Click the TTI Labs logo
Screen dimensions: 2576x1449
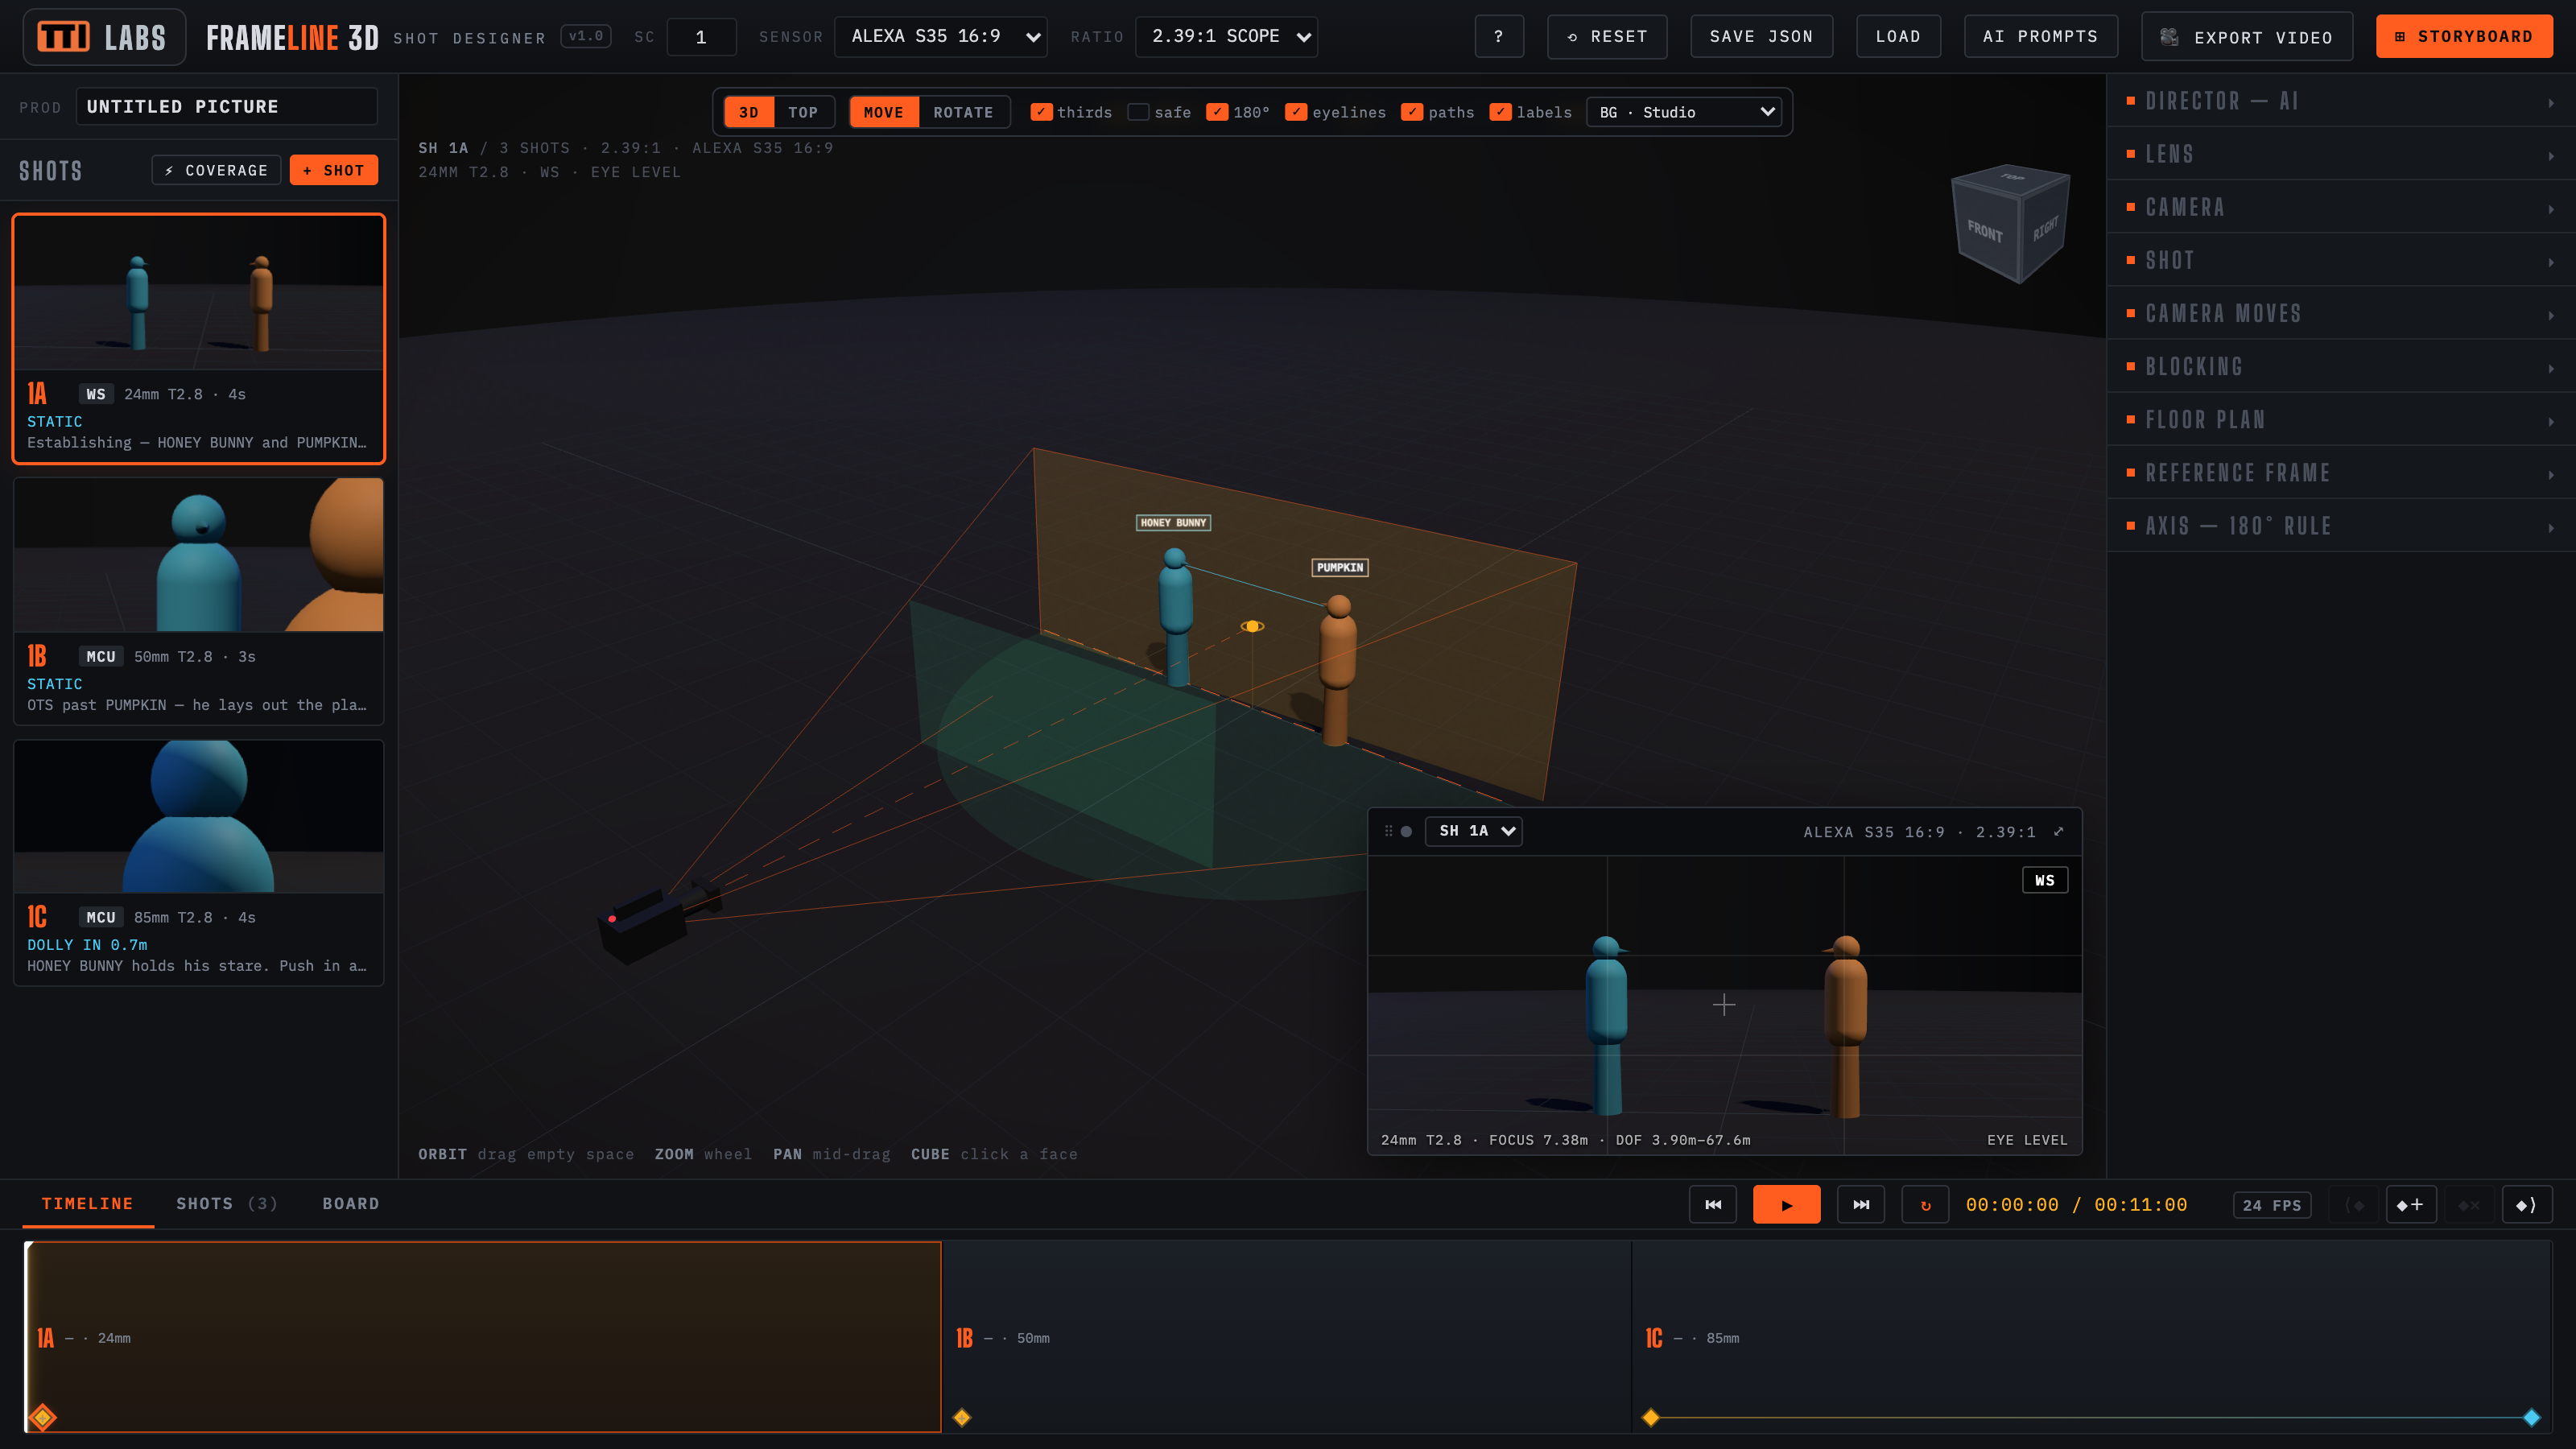click(104, 37)
